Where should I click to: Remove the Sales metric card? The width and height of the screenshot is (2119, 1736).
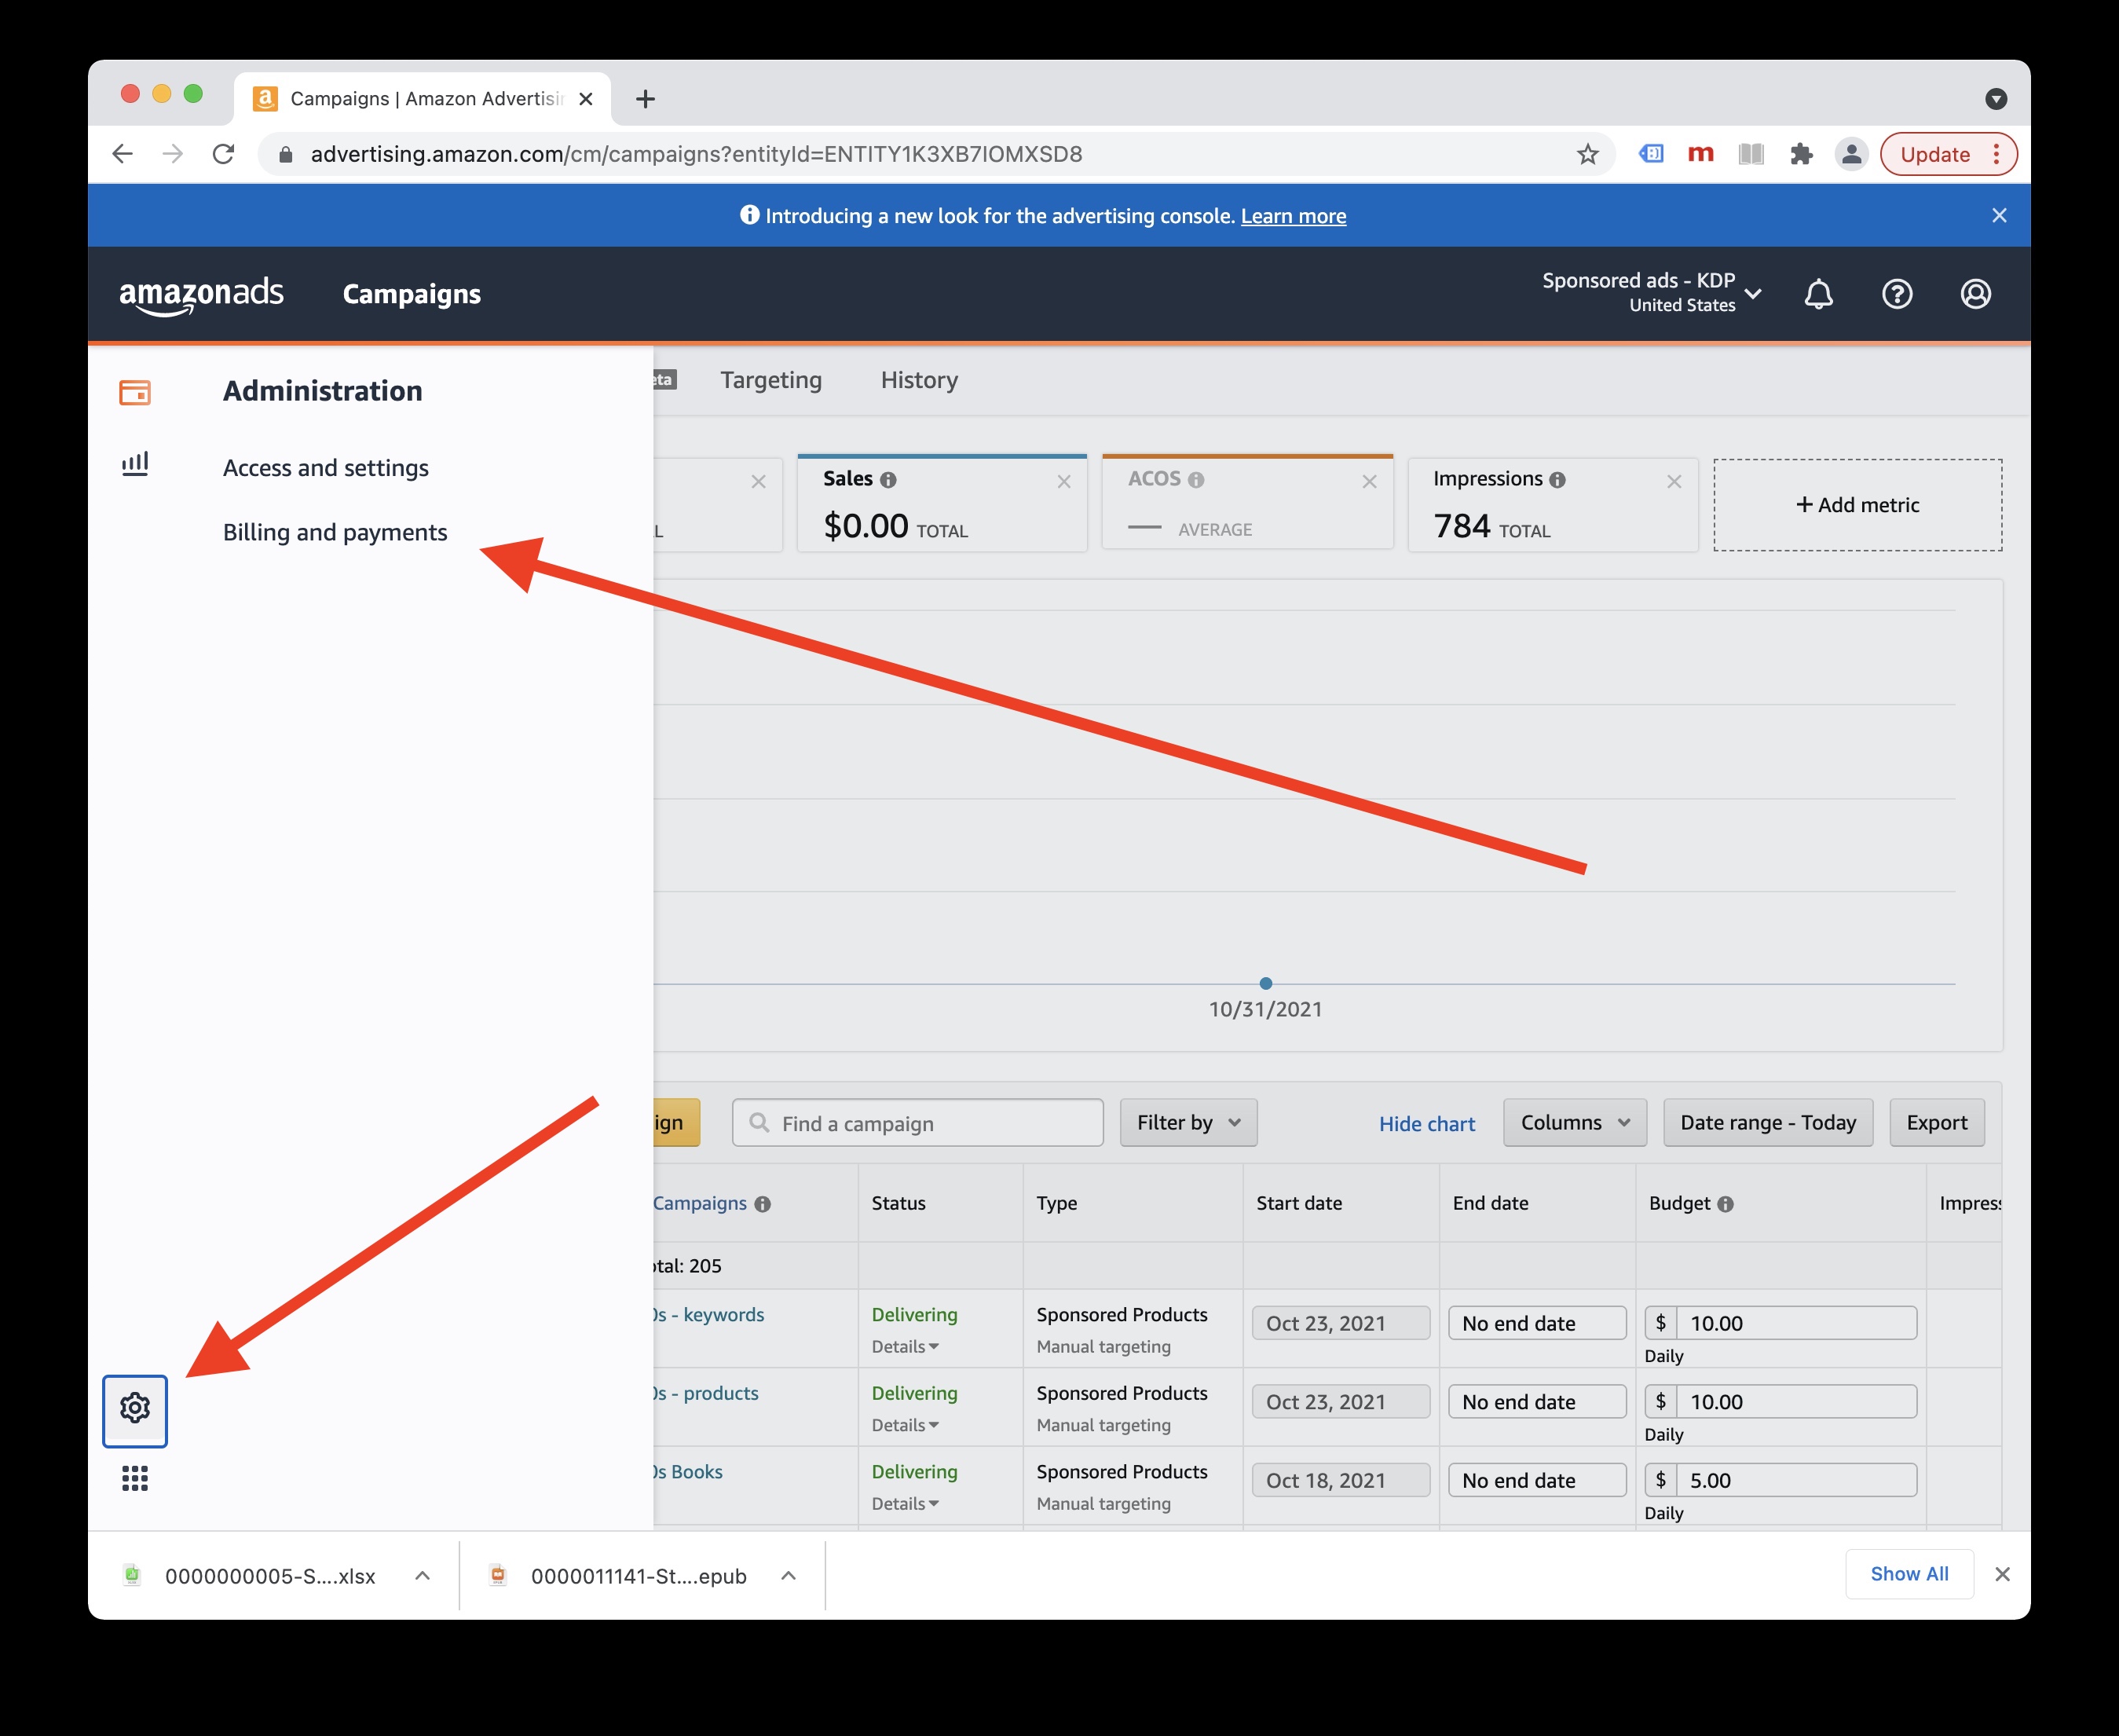[1064, 482]
